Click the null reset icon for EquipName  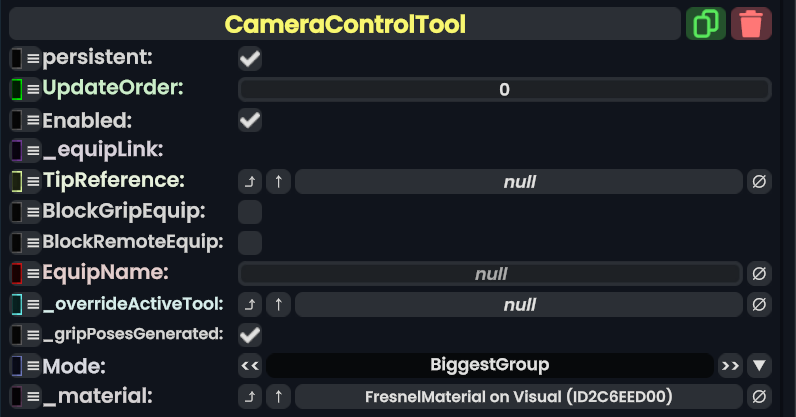759,273
